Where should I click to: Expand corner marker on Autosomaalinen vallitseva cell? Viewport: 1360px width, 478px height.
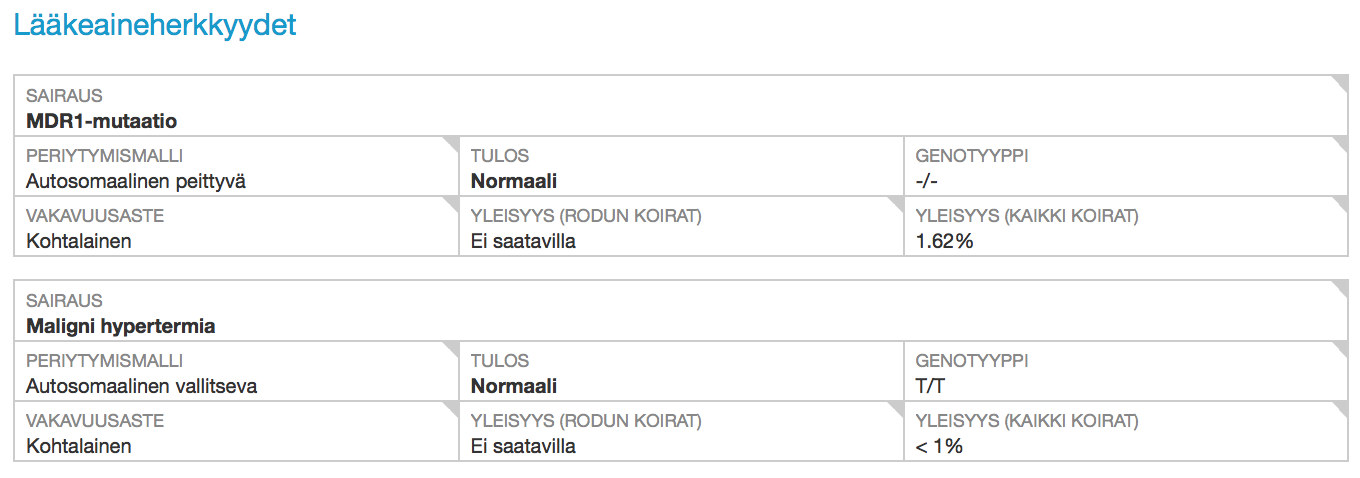tap(451, 349)
